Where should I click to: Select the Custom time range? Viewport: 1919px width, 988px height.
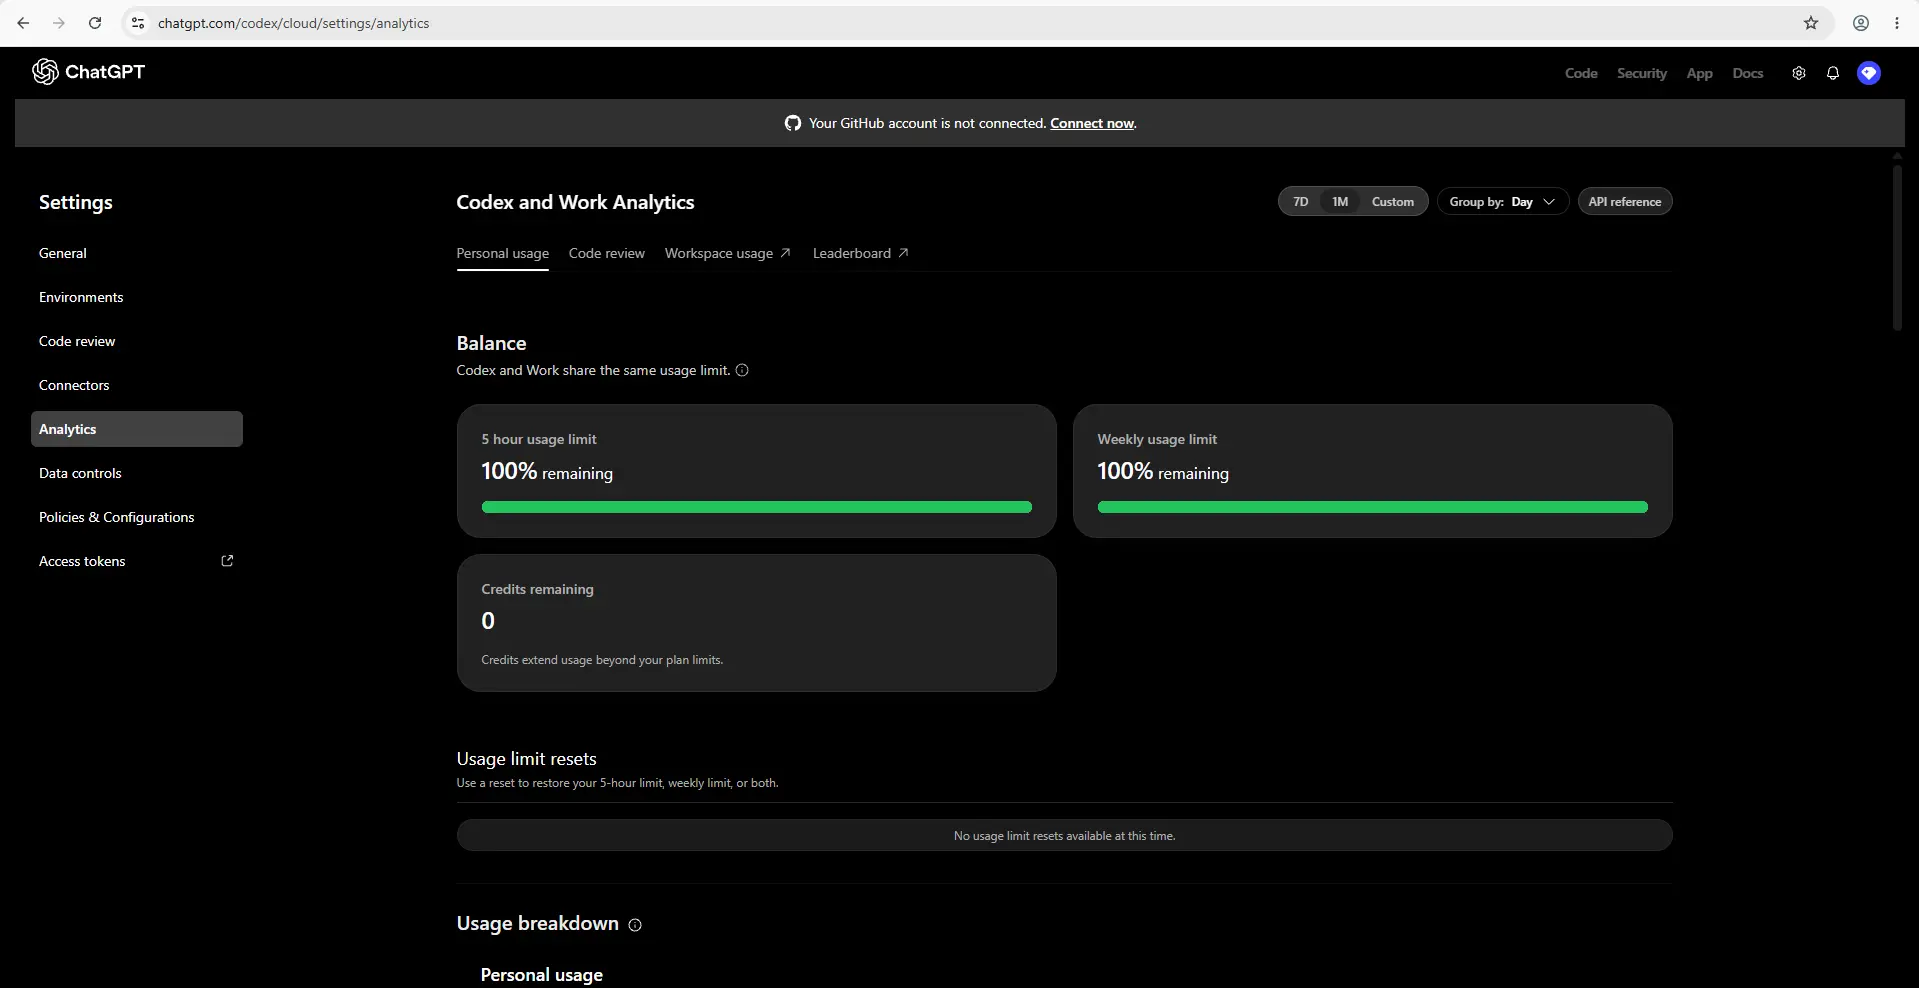1393,202
